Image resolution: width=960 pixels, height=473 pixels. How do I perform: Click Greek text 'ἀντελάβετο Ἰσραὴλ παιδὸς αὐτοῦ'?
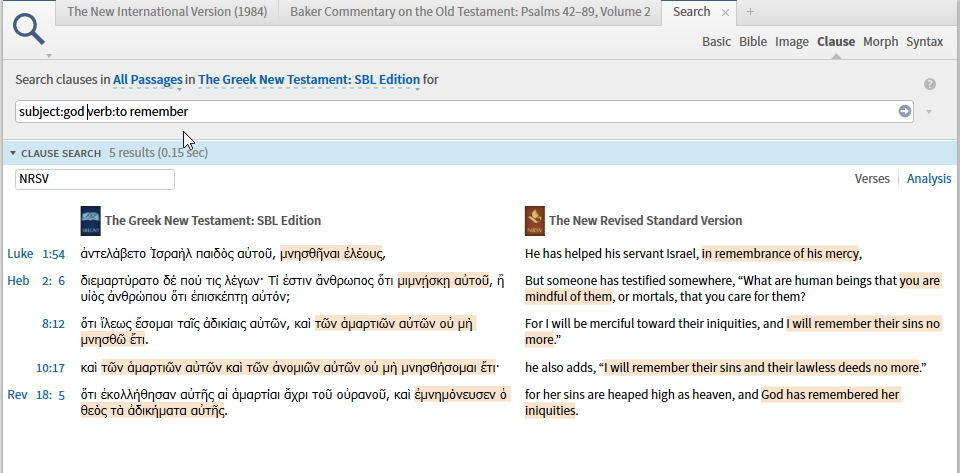pyautogui.click(x=177, y=253)
